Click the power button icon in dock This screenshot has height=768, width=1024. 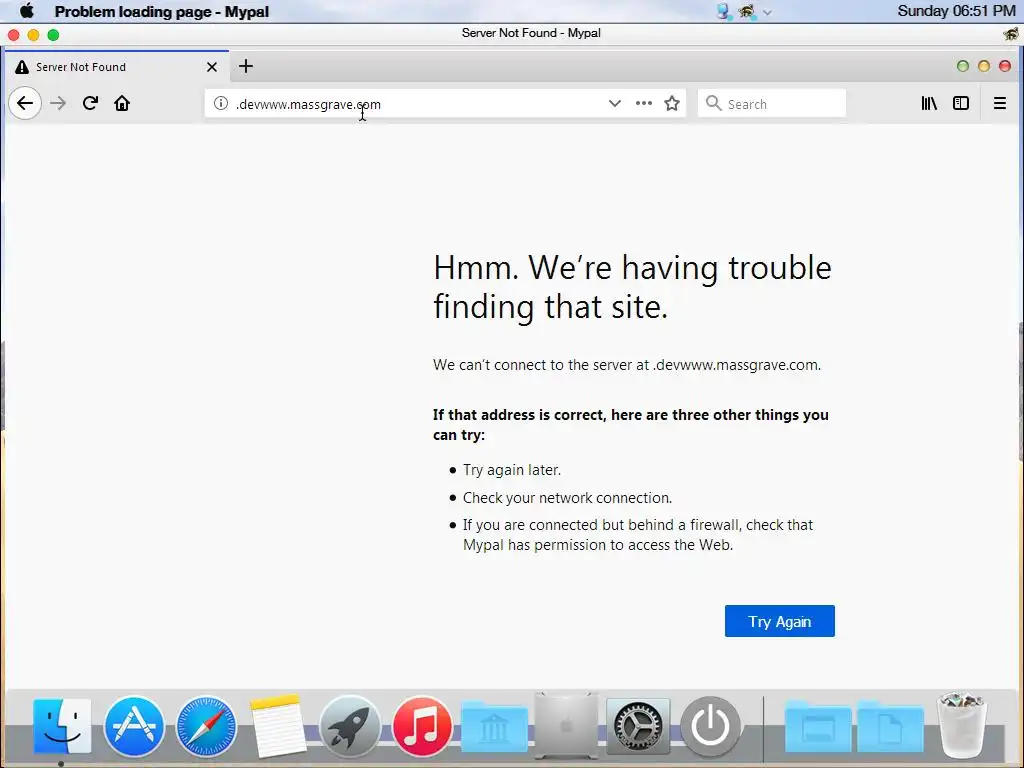click(x=711, y=726)
